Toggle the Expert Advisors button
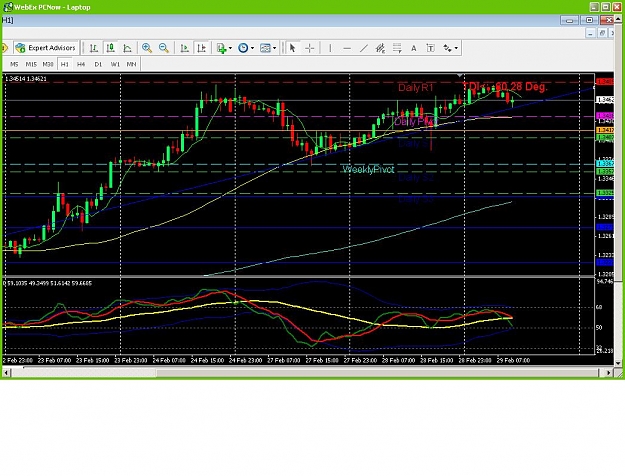 tap(45, 48)
